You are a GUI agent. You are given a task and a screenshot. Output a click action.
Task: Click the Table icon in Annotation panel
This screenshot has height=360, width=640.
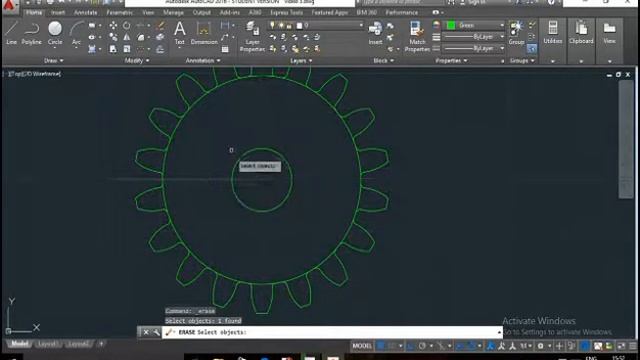coord(225,49)
